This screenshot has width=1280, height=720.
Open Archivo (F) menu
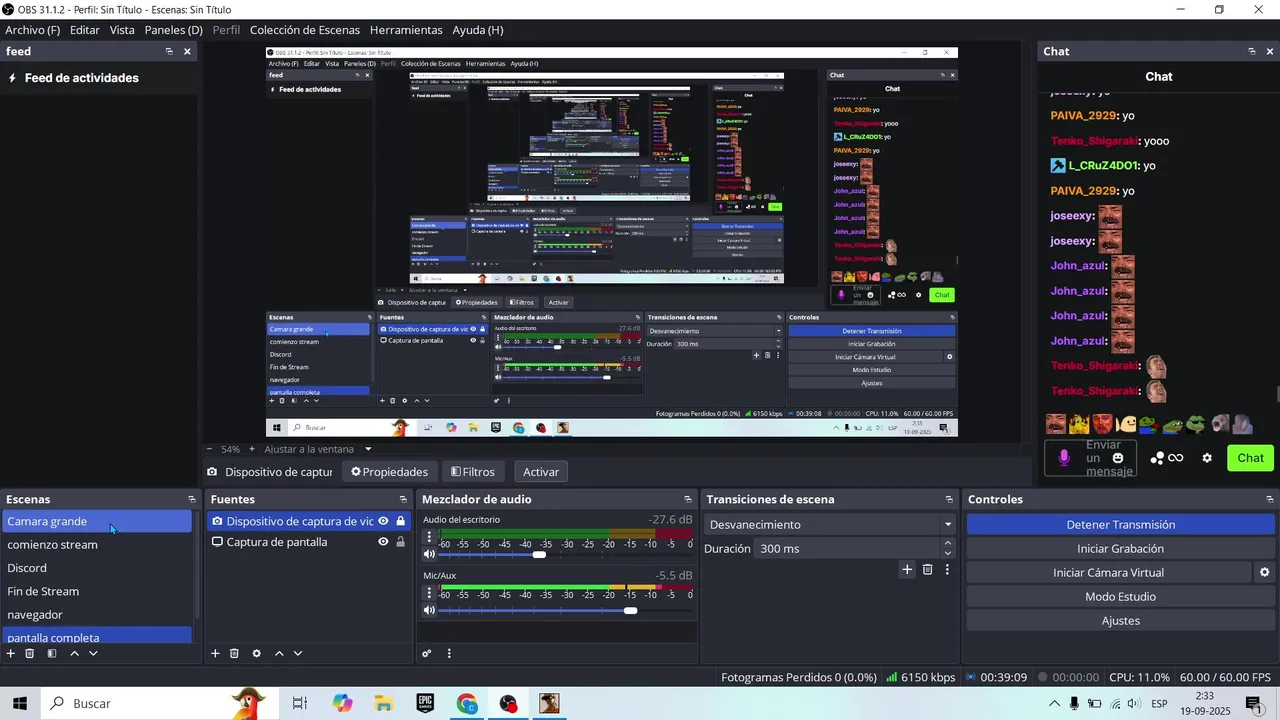pyautogui.click(x=32, y=30)
